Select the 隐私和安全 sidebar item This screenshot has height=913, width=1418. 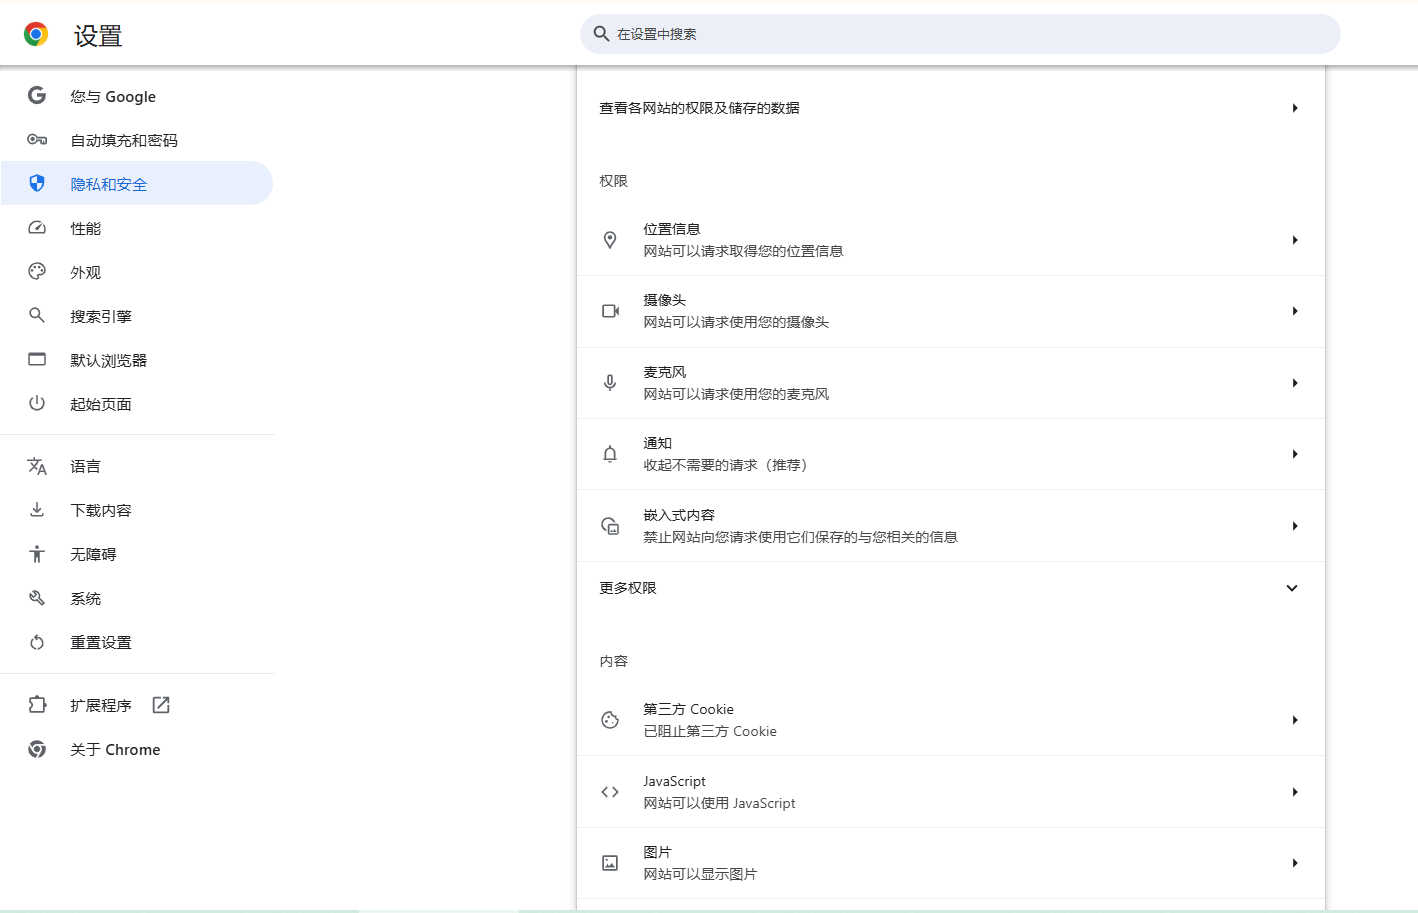(137, 184)
